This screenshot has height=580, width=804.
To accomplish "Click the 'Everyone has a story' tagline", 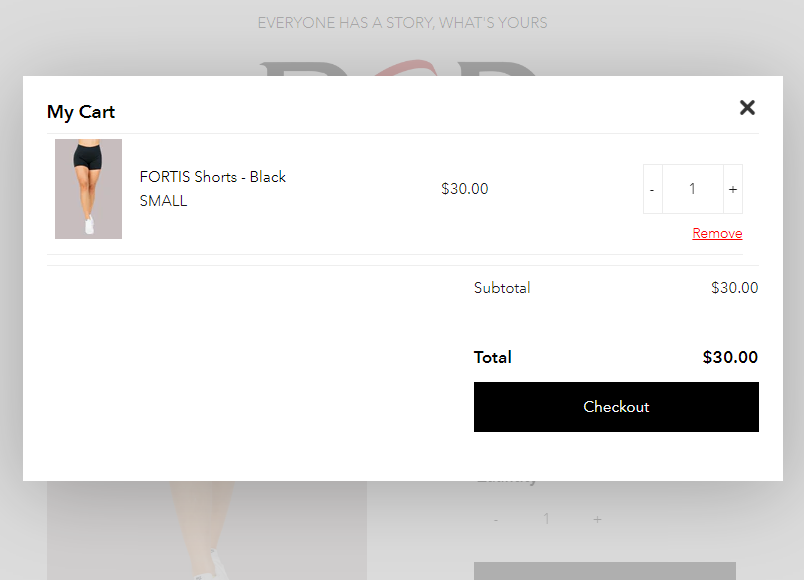I will pyautogui.click(x=402, y=23).
